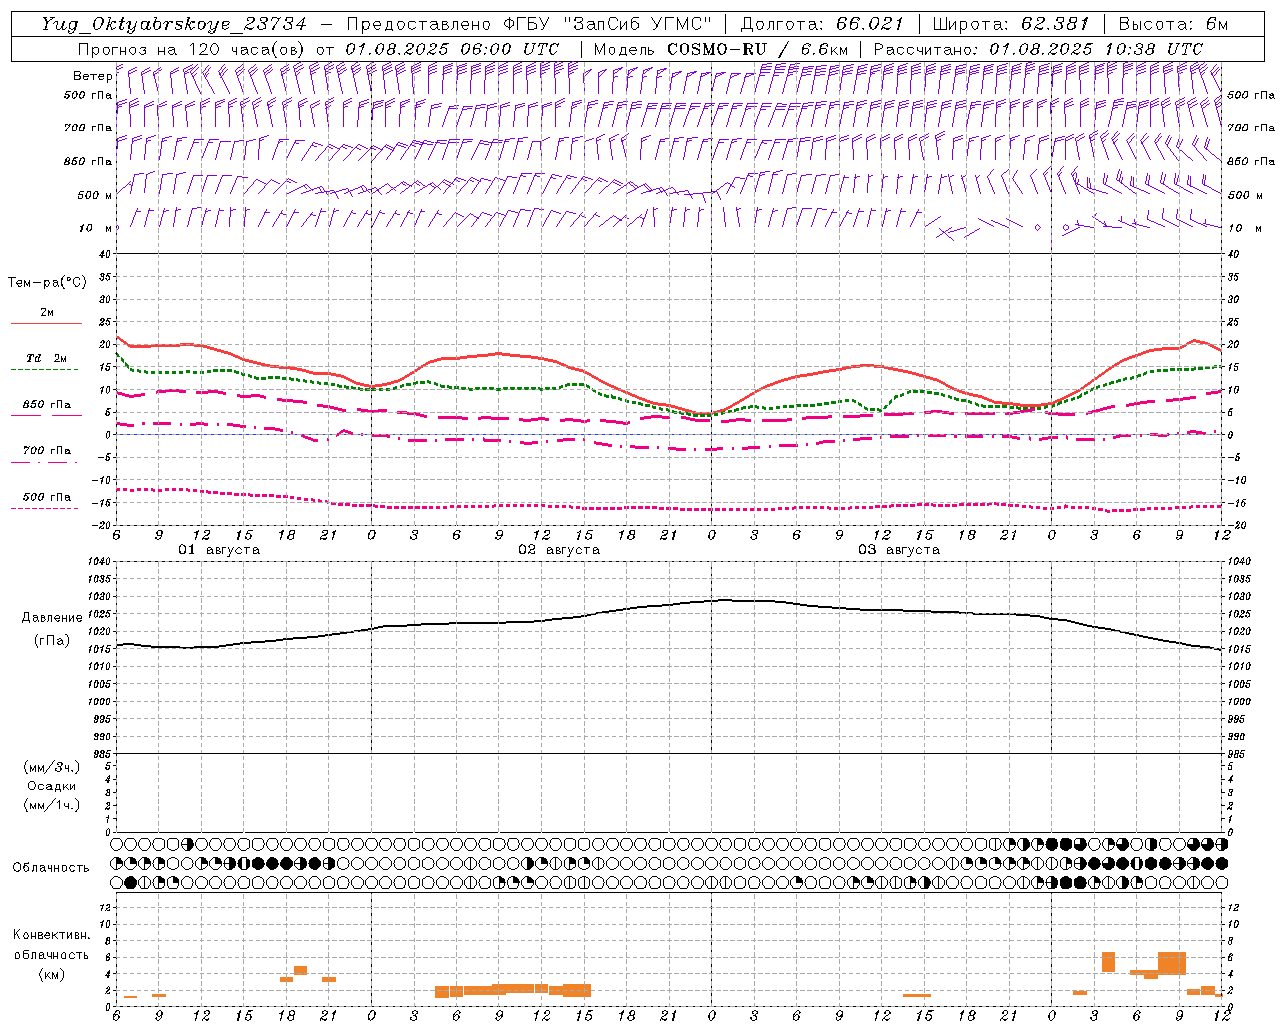Click the dotted pink sample under 500 гПа legend
This screenshot has width=1280, height=1024.
tap(44, 508)
